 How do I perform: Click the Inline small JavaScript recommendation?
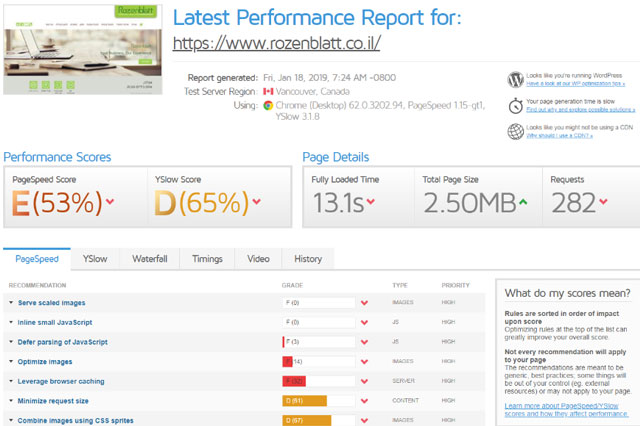pos(55,322)
